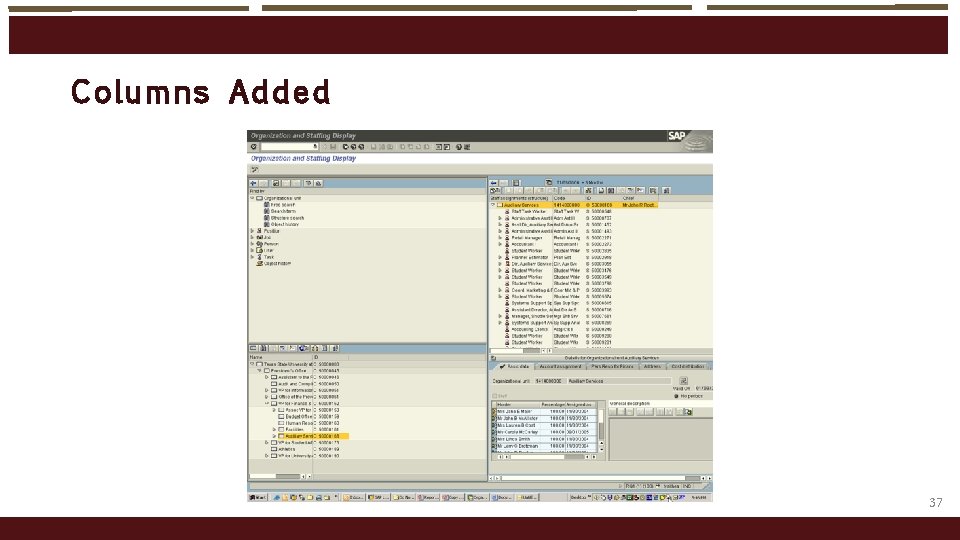The image size is (960, 540).
Task: Collapse the Organizational unit search node
Action: [252, 198]
